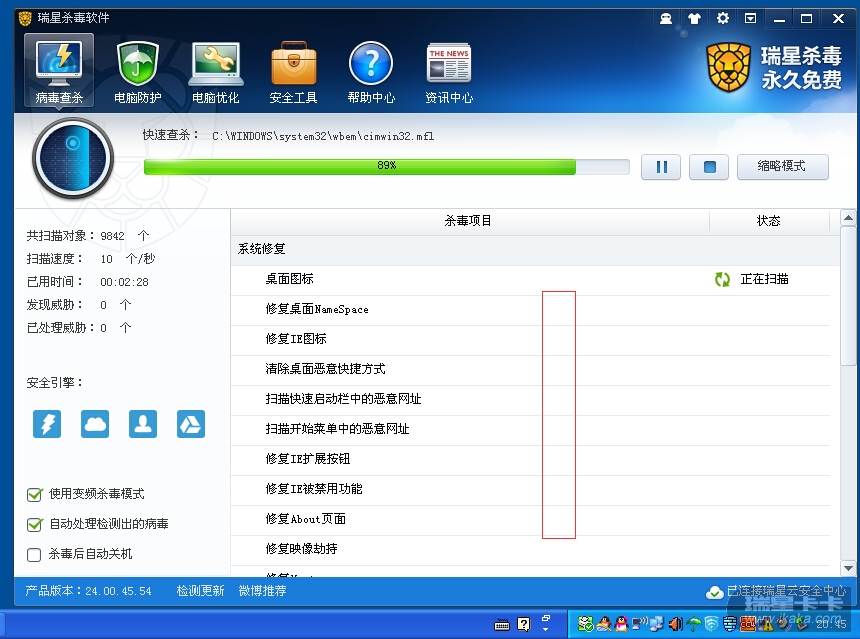The width and height of the screenshot is (860, 639).
Task: Click the scroll down arrow of list
Action: [x=848, y=568]
